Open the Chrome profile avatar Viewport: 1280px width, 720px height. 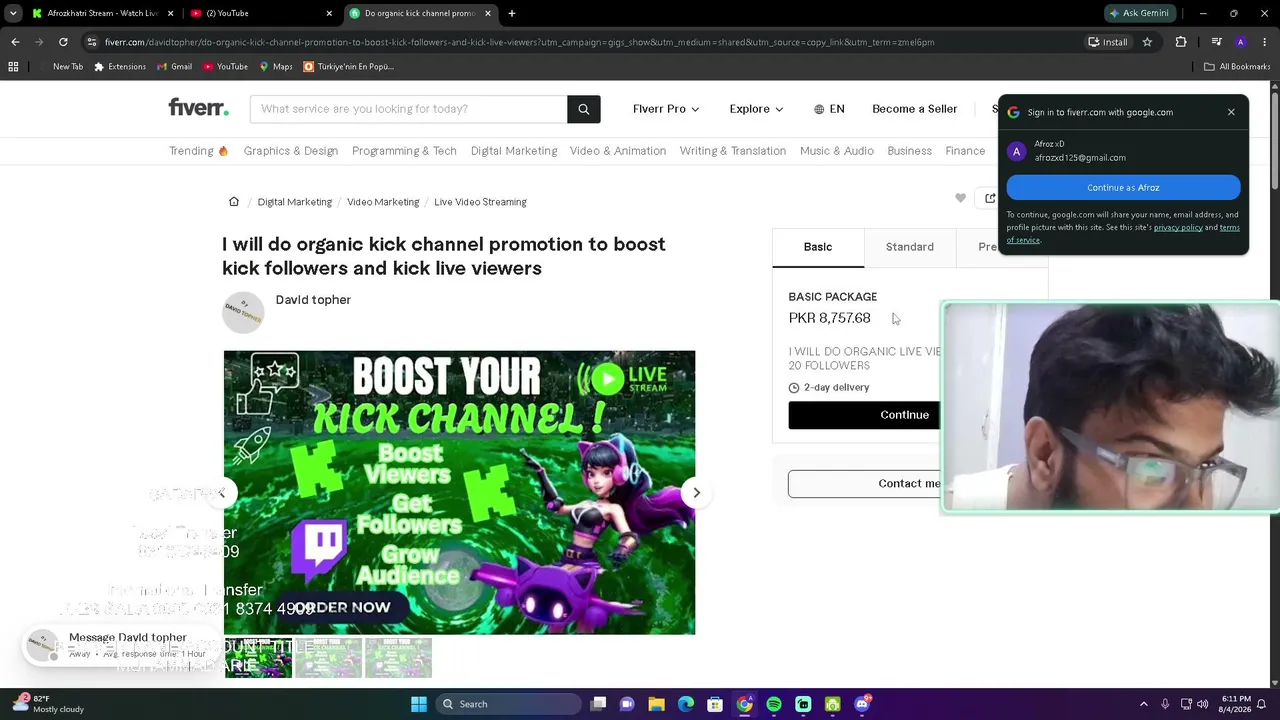(1240, 42)
